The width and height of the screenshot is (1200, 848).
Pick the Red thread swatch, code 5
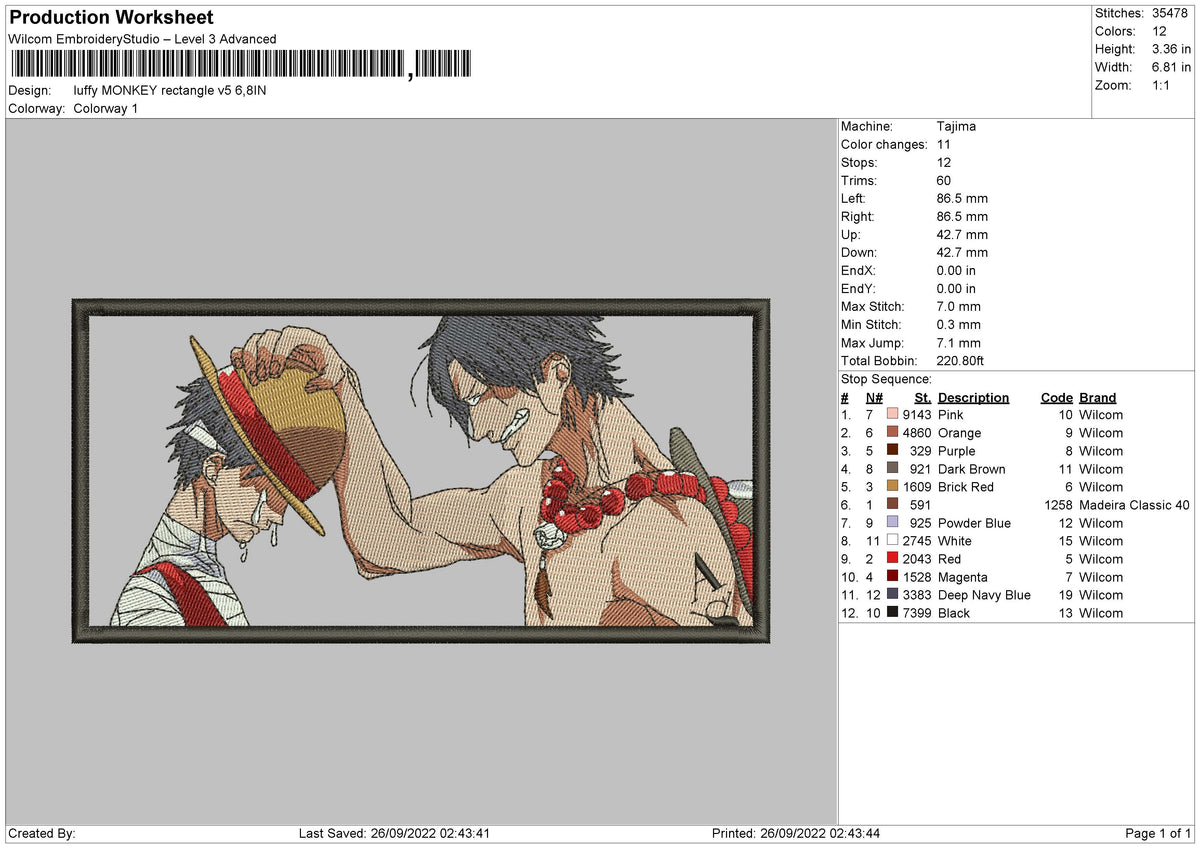point(892,559)
